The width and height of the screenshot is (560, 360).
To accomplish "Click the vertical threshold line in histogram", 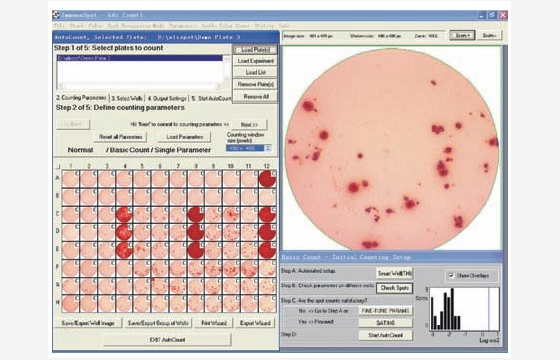I will pyautogui.click(x=488, y=309).
